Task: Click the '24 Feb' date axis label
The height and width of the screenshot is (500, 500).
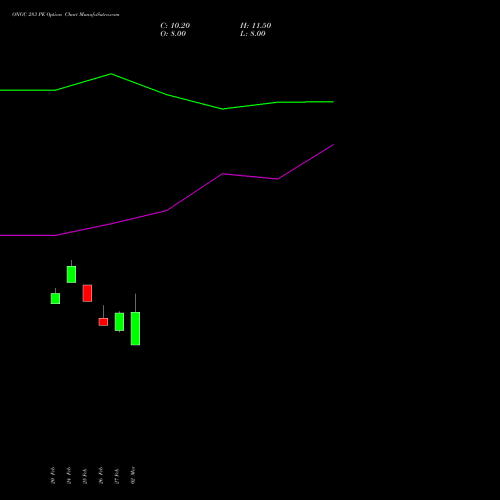Action: (69, 476)
